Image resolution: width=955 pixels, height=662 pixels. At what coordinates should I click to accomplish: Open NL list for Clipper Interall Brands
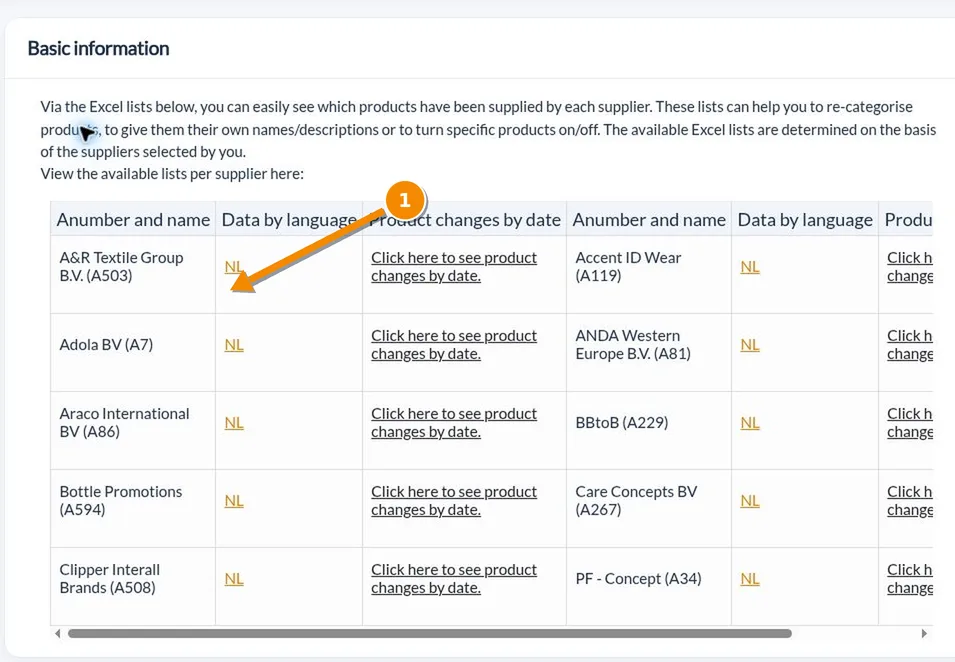pyautogui.click(x=234, y=579)
